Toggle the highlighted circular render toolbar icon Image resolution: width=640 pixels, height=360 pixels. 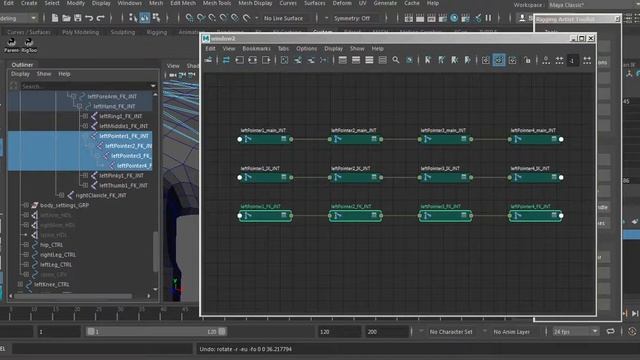(x=454, y=18)
